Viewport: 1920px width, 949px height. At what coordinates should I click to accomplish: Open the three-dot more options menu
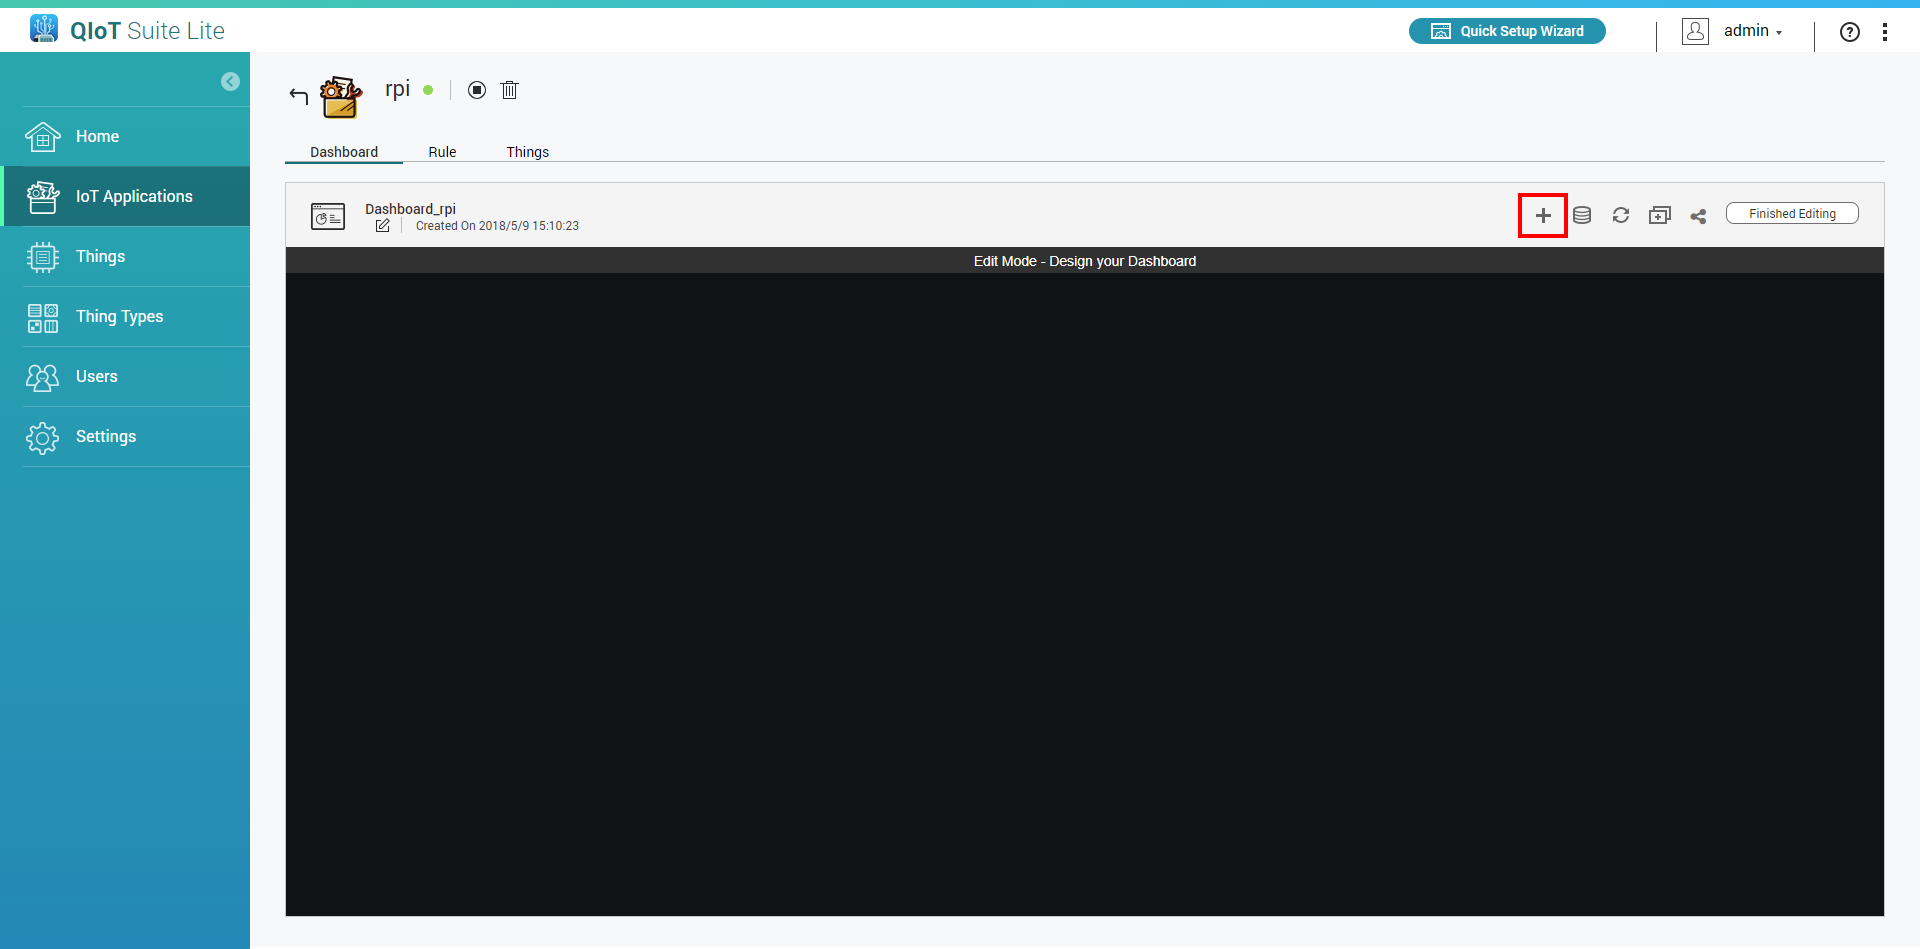(1885, 32)
